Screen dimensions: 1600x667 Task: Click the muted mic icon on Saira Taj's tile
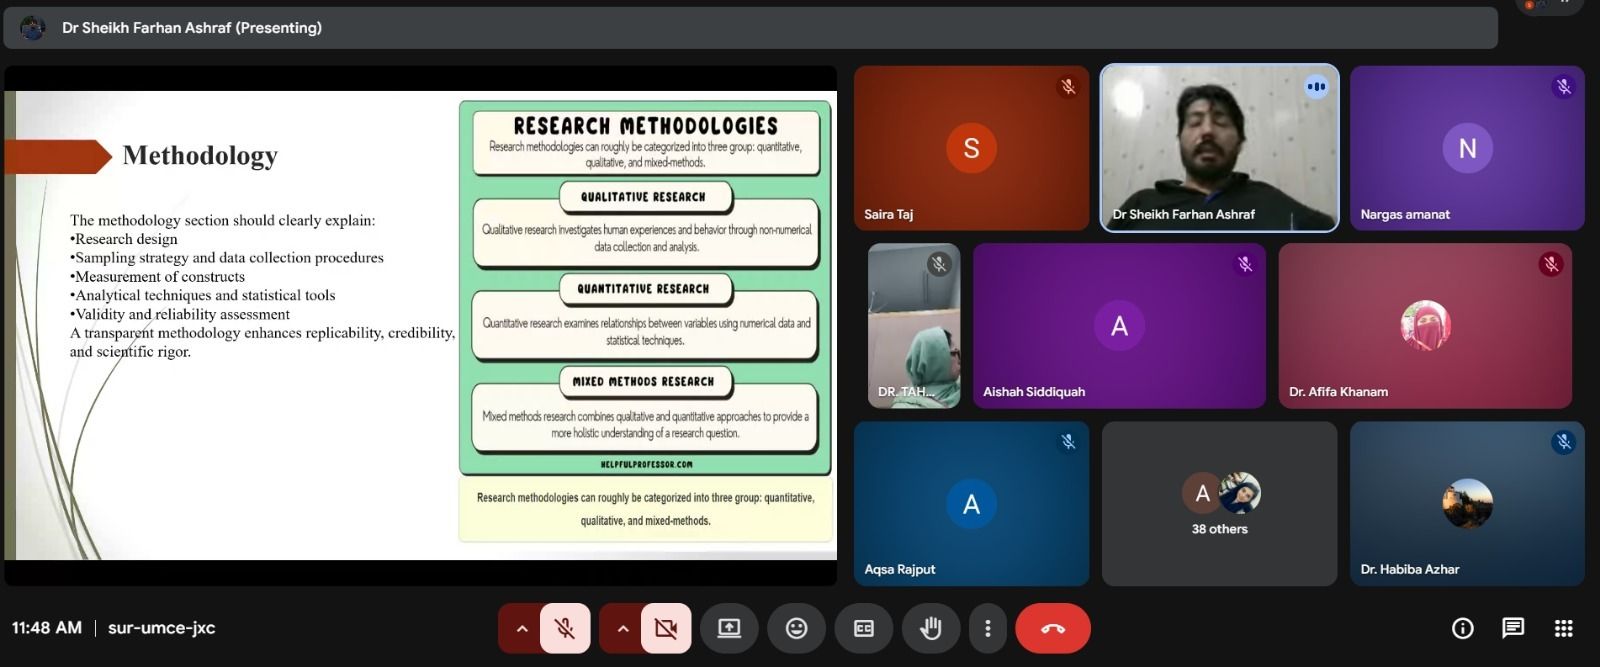[1067, 87]
